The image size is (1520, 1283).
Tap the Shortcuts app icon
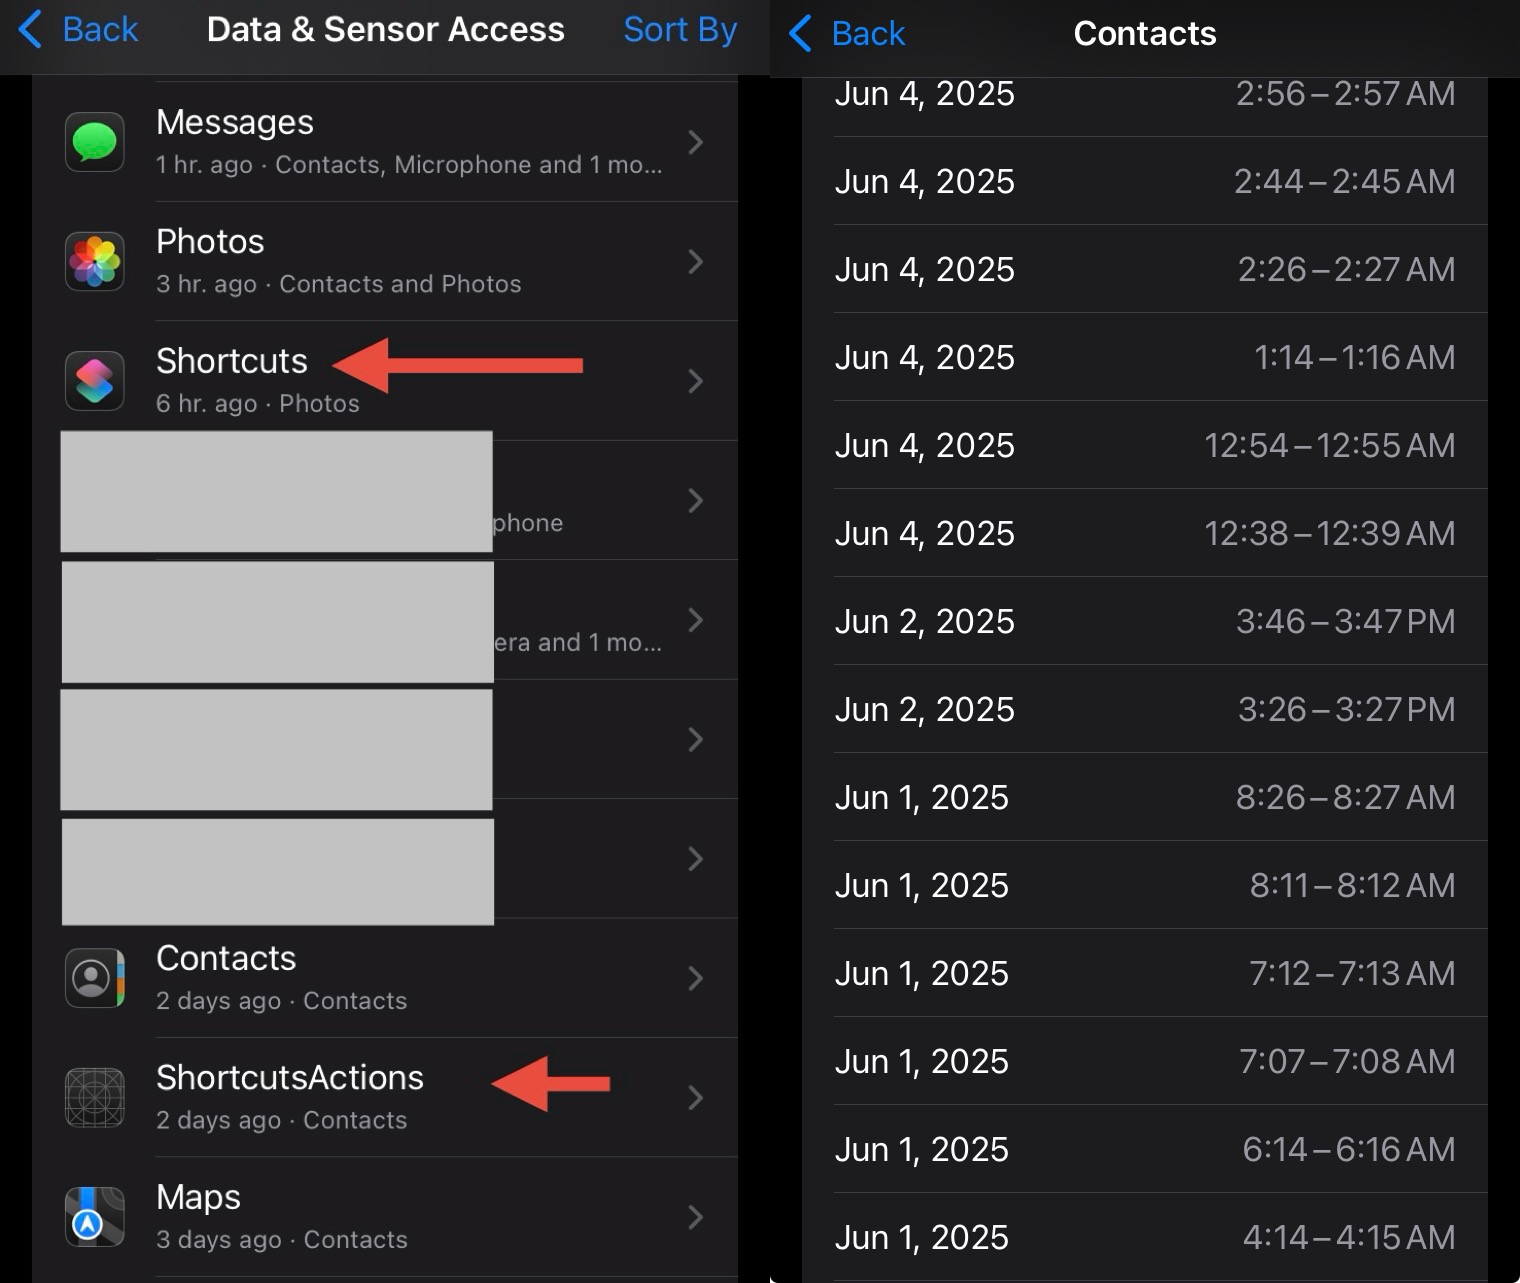[95, 381]
